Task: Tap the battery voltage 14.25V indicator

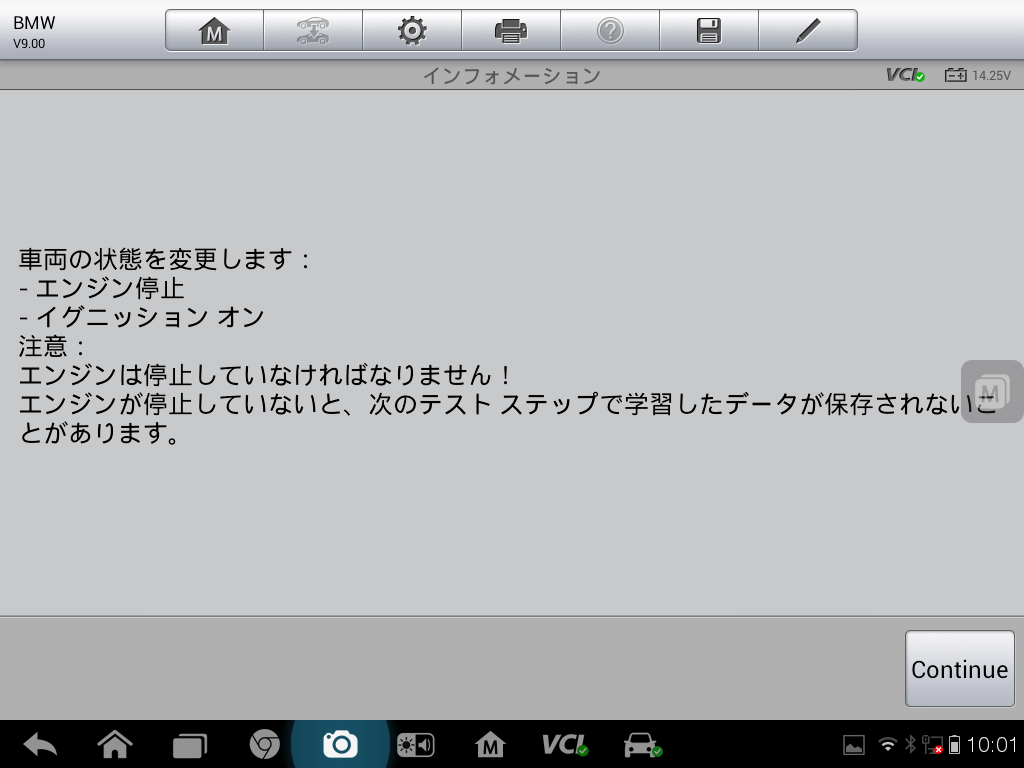Action: (x=978, y=75)
